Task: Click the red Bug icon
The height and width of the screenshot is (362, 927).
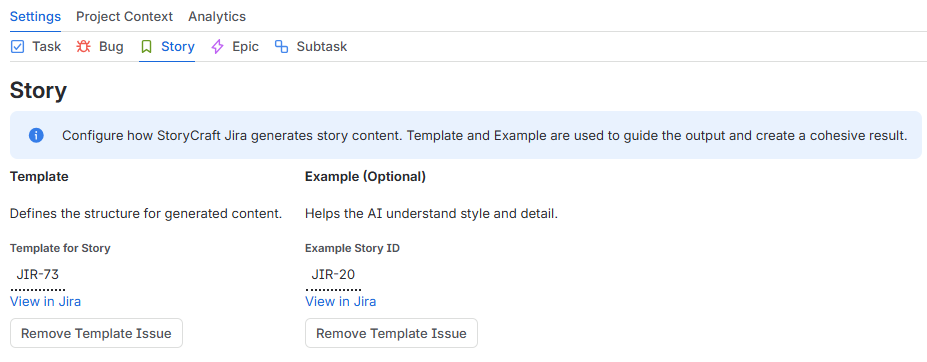Action: [83, 47]
